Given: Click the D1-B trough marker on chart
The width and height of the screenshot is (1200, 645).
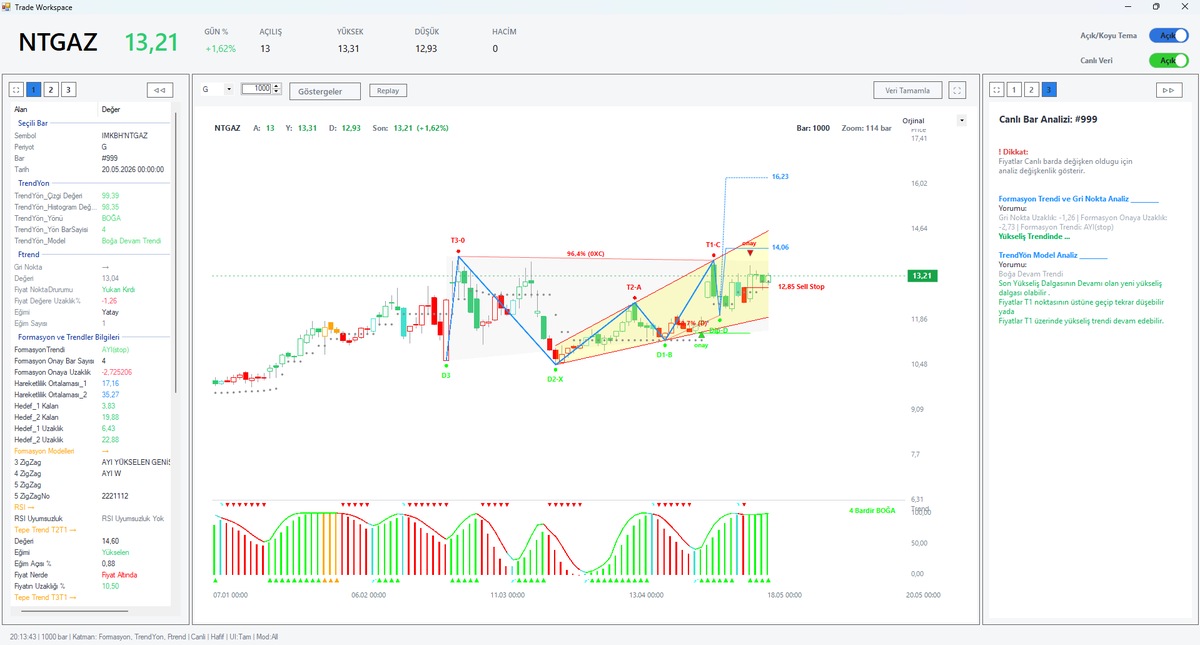Looking at the screenshot, I should tap(664, 354).
